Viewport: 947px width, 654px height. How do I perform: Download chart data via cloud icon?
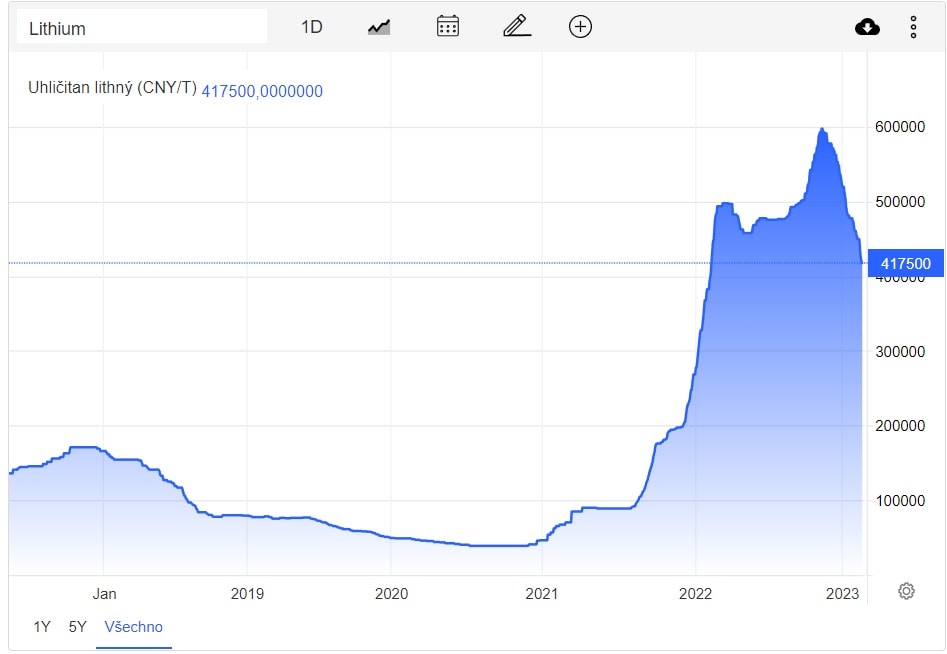[x=867, y=27]
